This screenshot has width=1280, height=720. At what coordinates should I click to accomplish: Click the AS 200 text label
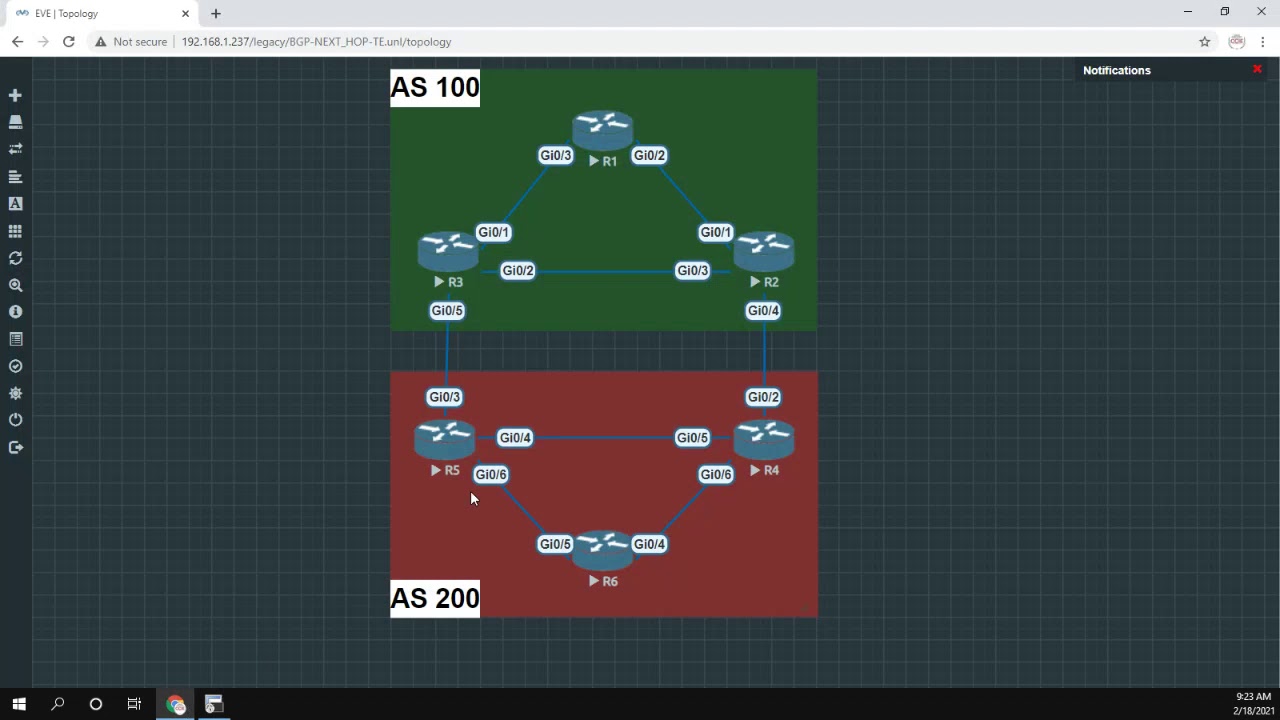pyautogui.click(x=435, y=598)
